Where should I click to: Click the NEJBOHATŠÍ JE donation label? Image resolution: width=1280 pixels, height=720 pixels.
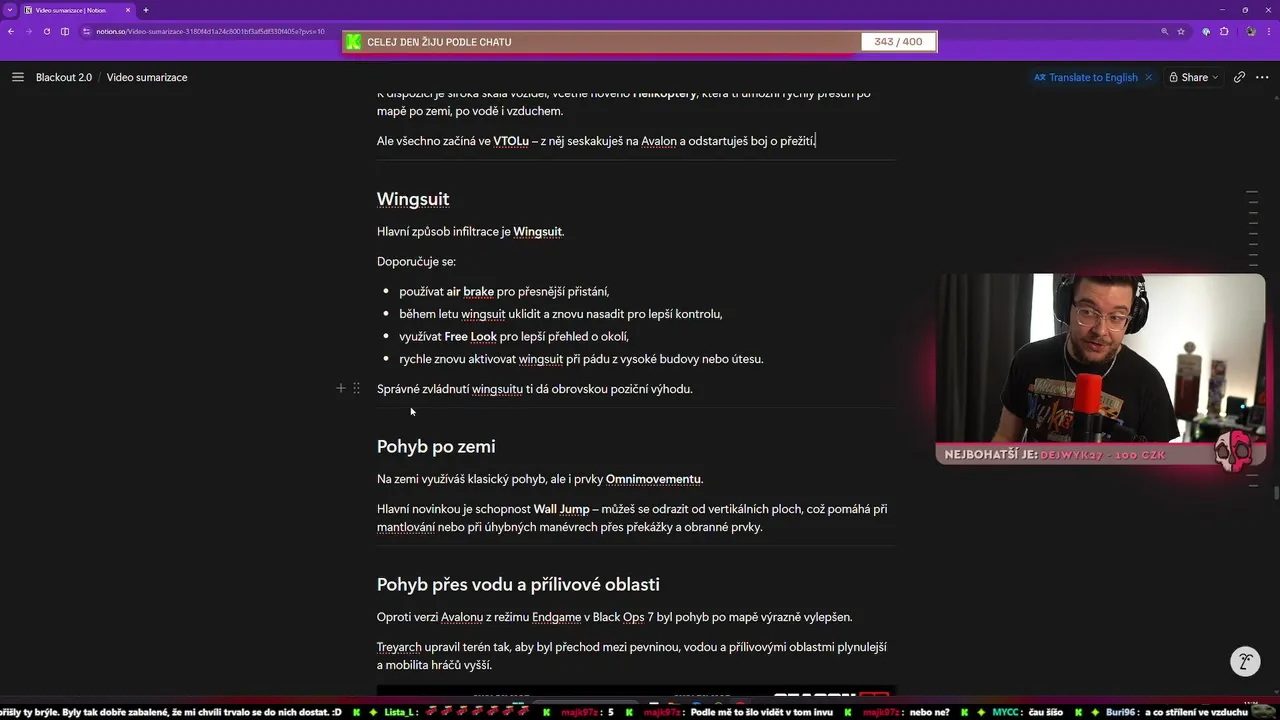(1055, 455)
